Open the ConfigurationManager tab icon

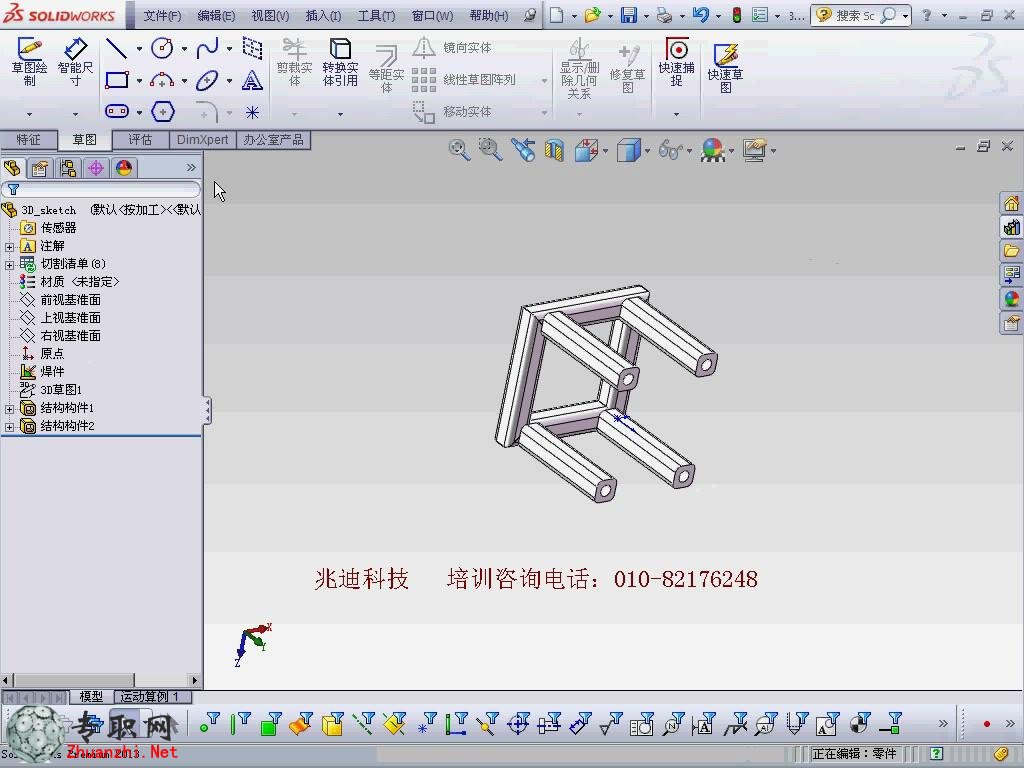pos(67,168)
